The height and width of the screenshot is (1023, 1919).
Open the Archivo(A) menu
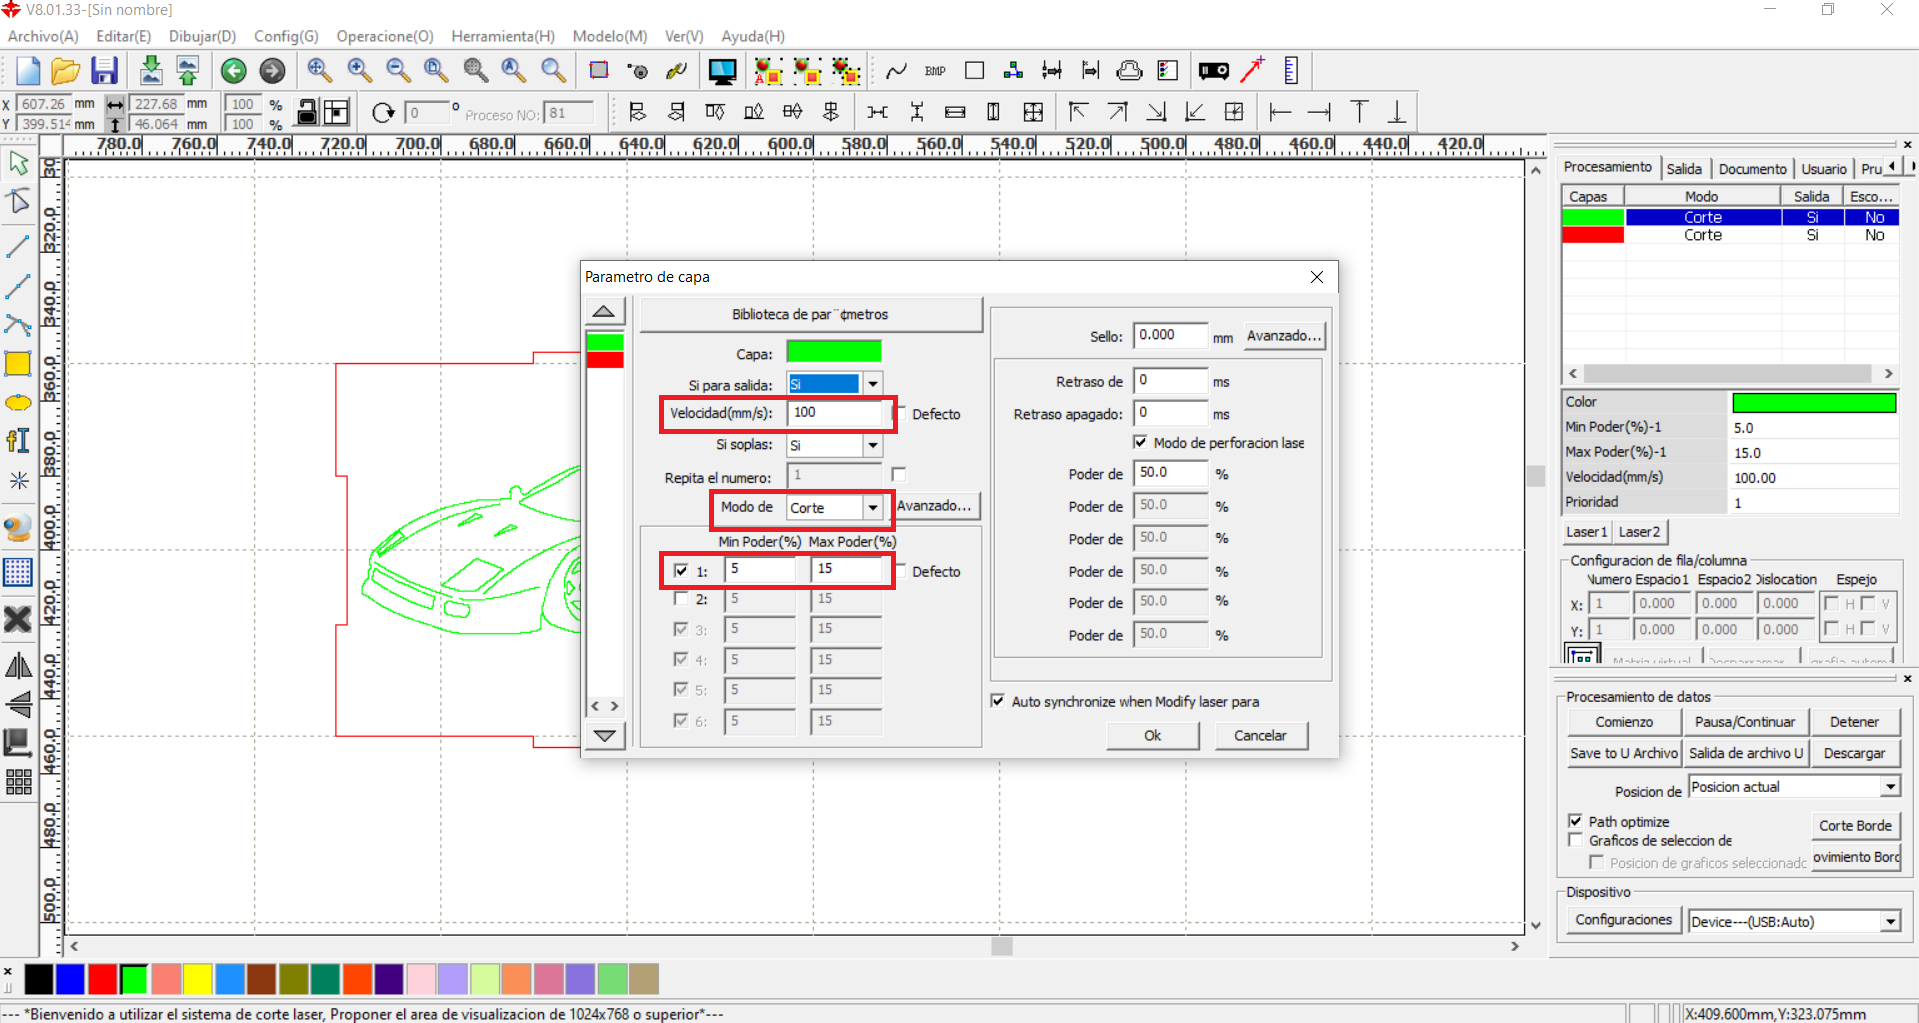click(43, 36)
